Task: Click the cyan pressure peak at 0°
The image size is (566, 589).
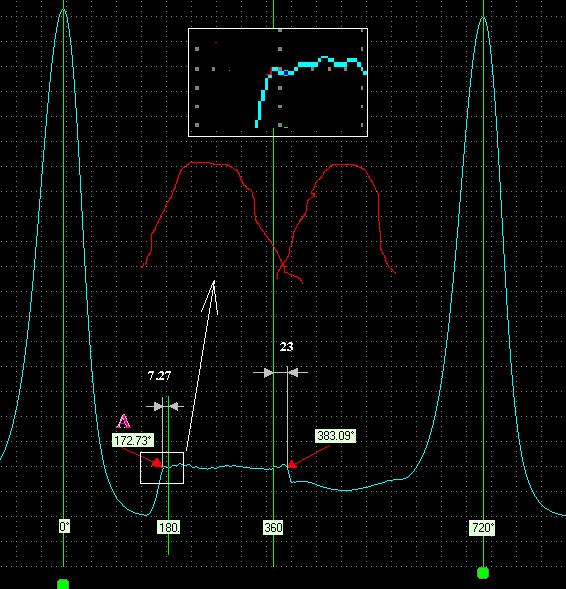Action: 63,9
